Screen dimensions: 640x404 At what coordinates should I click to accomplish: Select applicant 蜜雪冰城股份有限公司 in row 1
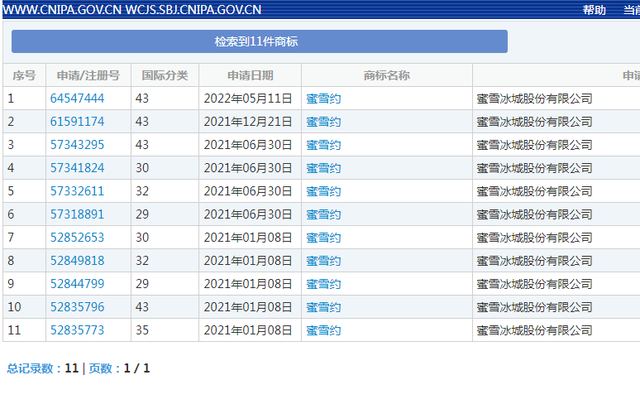coord(534,99)
